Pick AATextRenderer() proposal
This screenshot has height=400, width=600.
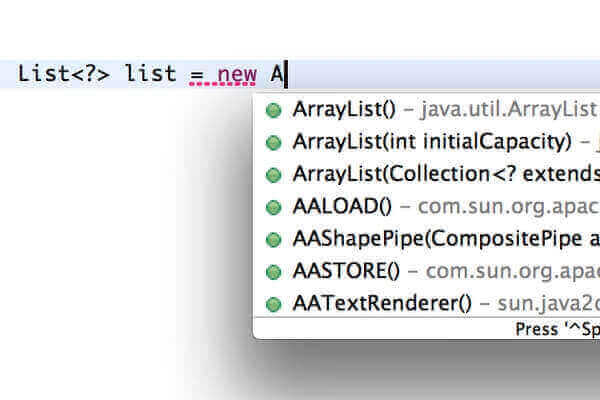[427, 304]
